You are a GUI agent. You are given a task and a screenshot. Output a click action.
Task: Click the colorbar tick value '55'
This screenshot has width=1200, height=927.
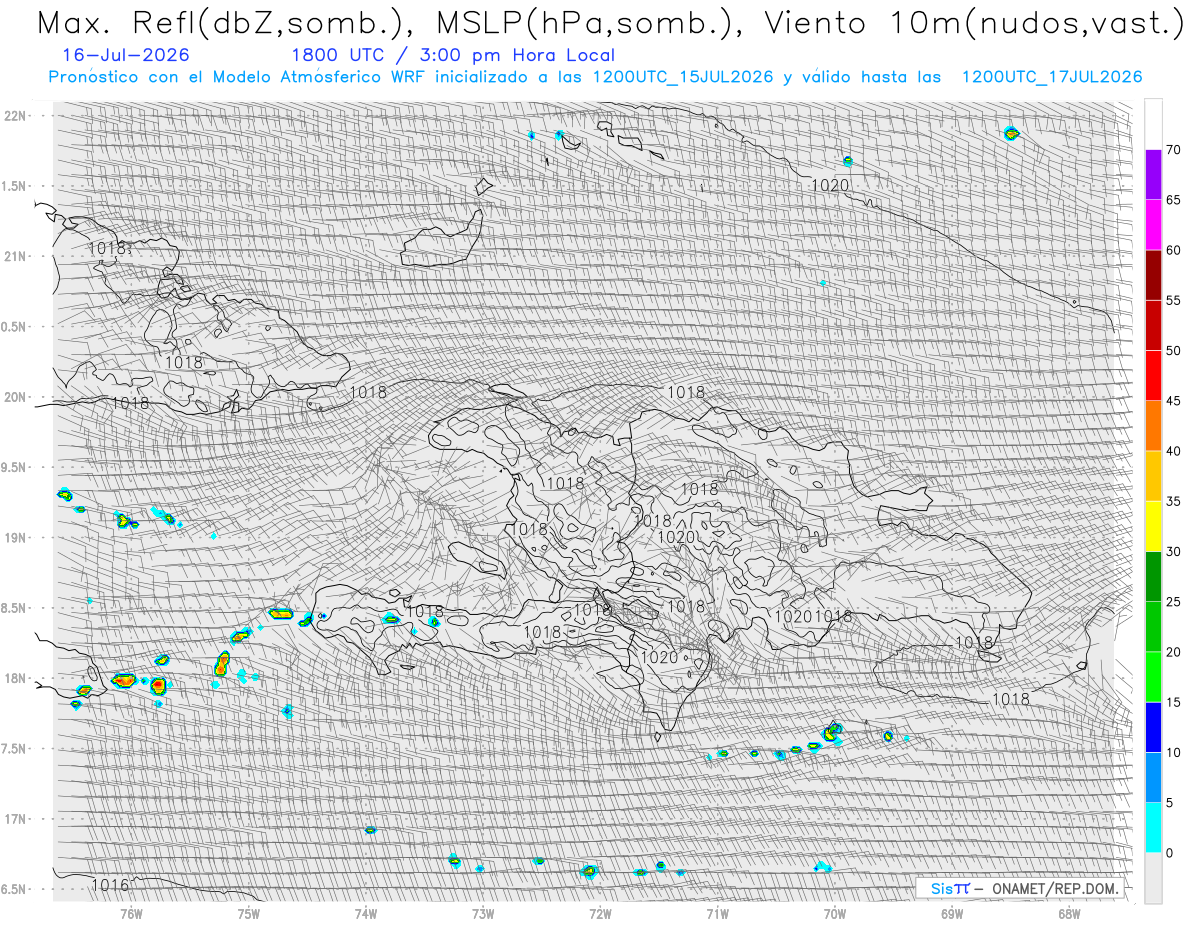(1174, 300)
